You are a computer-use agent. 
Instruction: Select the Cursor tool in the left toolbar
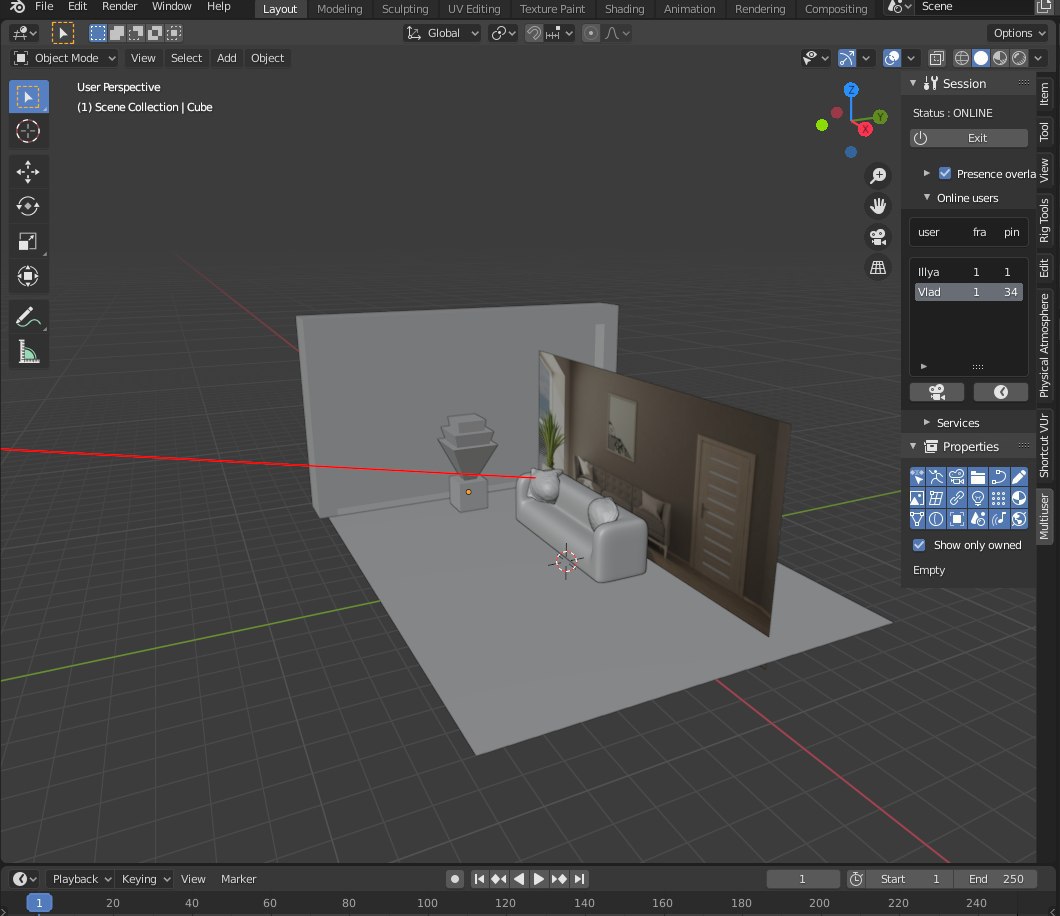point(28,131)
